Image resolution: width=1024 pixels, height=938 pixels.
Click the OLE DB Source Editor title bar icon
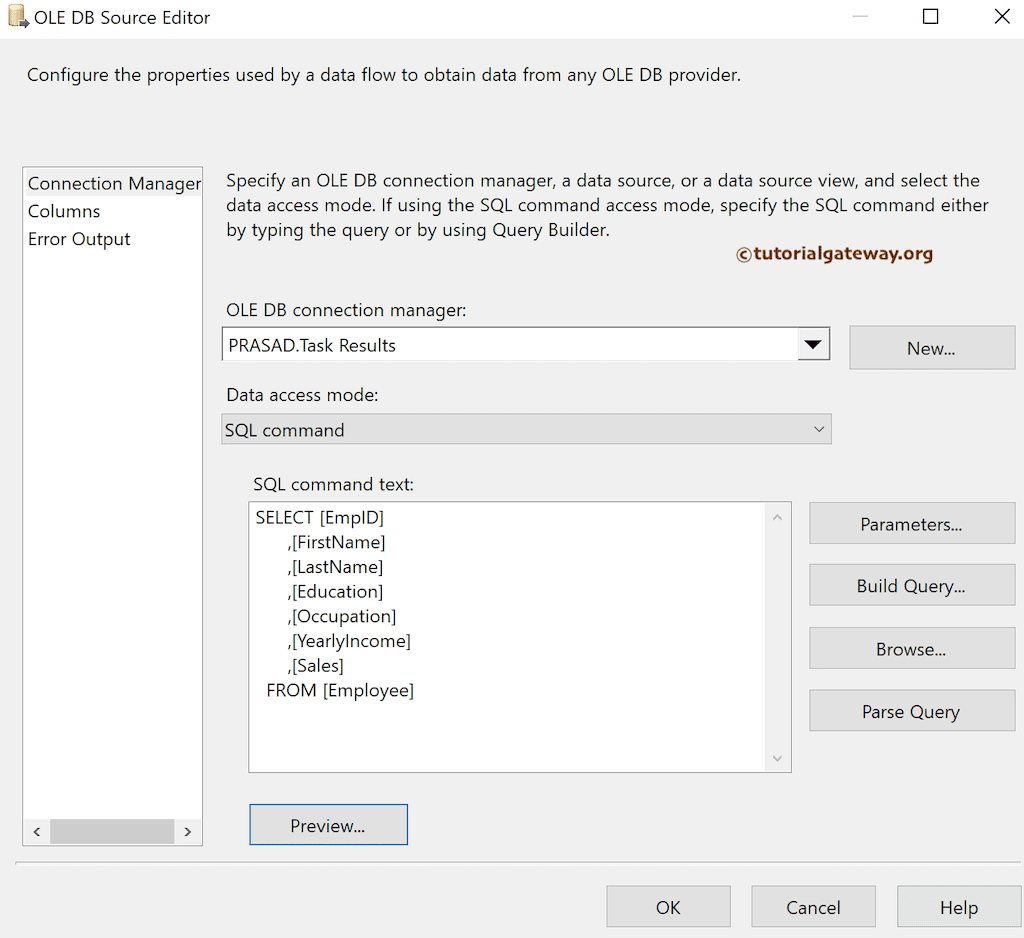click(x=18, y=16)
